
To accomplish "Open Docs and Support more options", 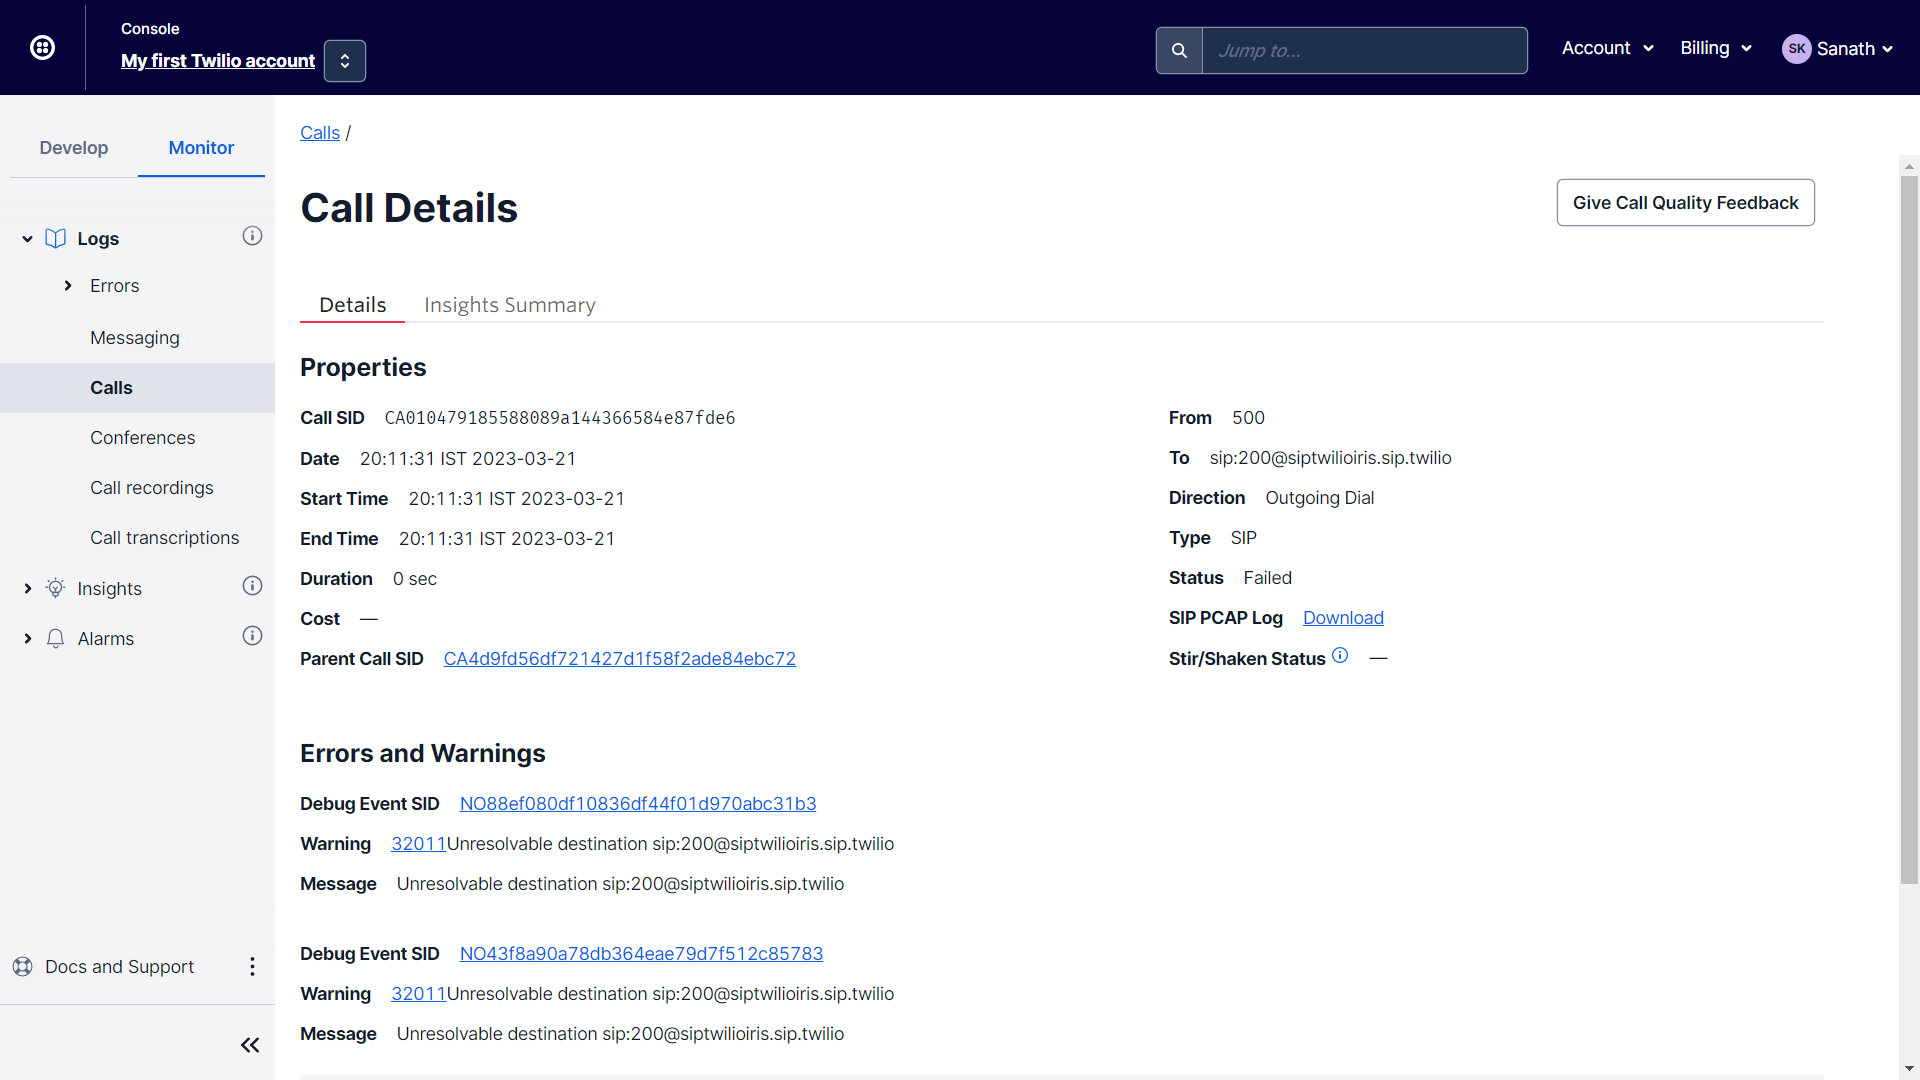I will tap(252, 967).
